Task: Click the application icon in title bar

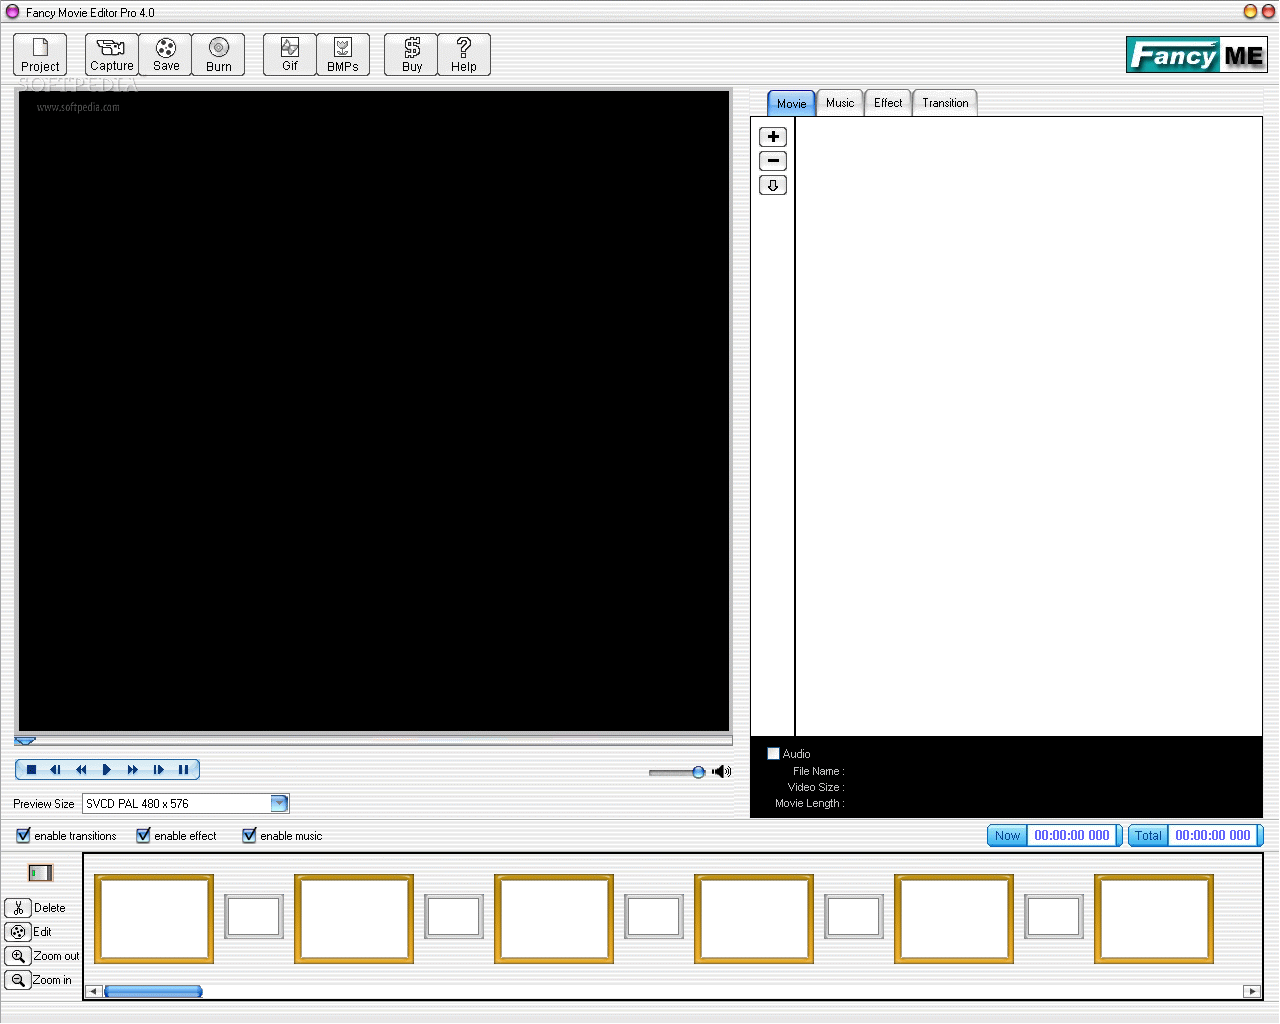Action: point(12,12)
